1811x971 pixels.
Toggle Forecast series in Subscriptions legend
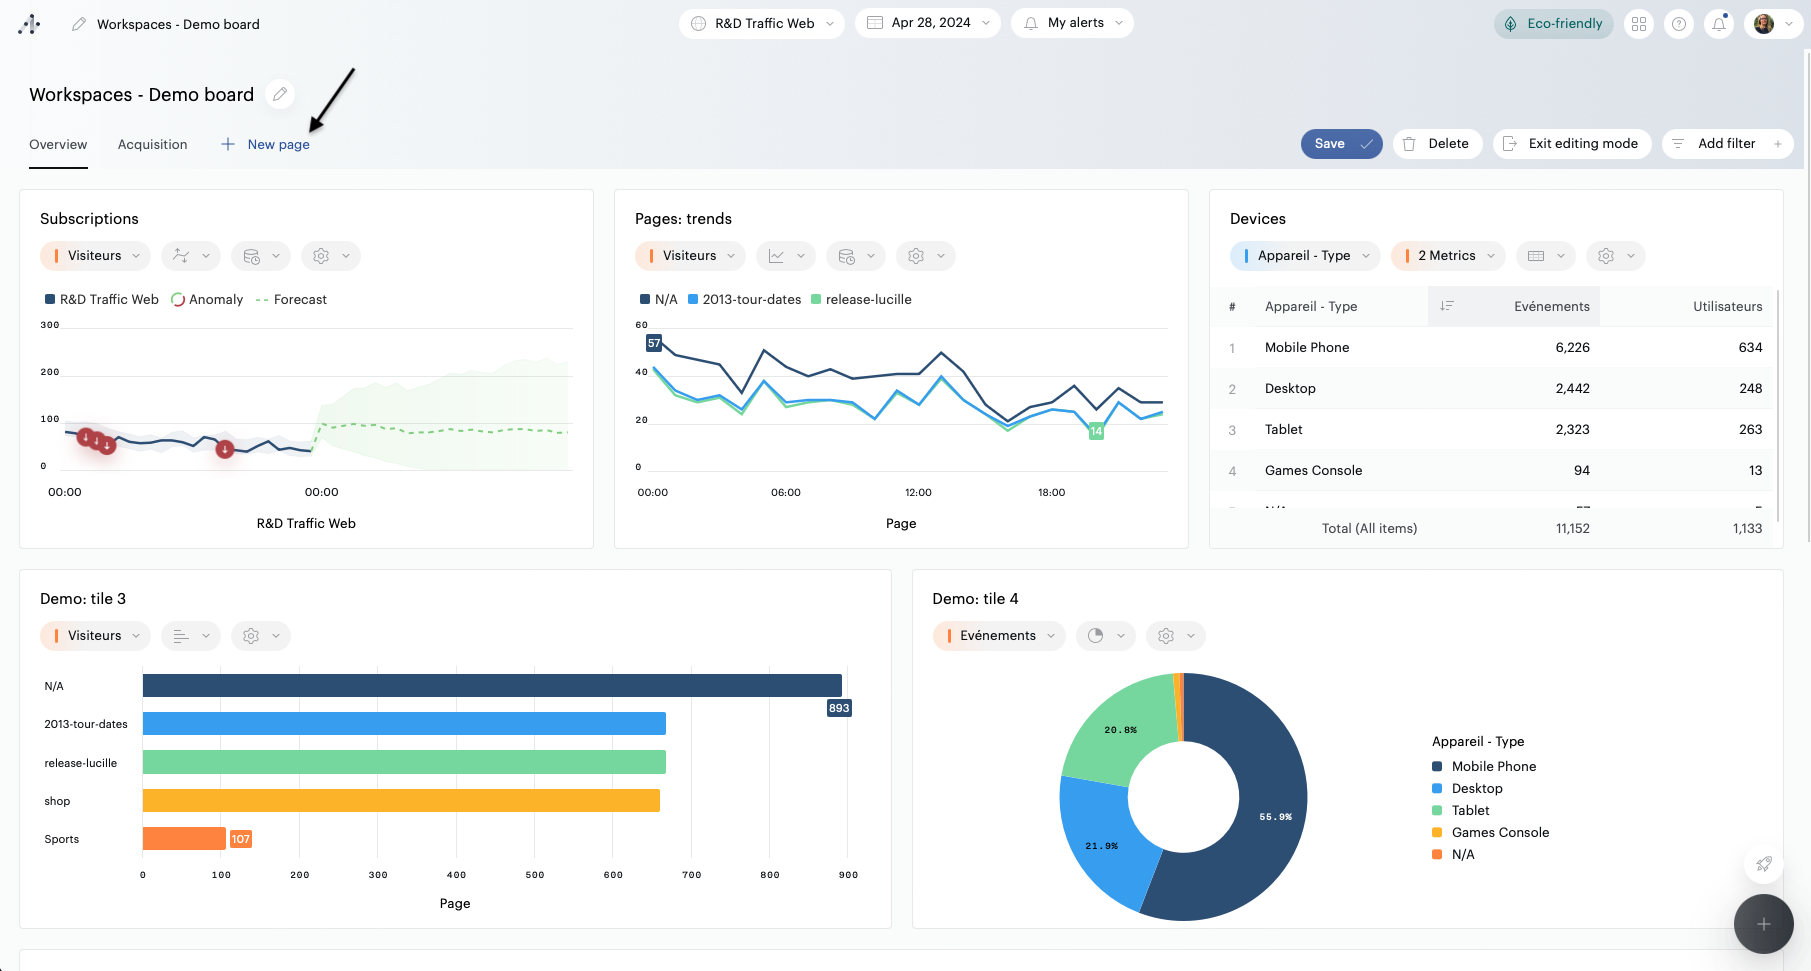[x=291, y=300]
